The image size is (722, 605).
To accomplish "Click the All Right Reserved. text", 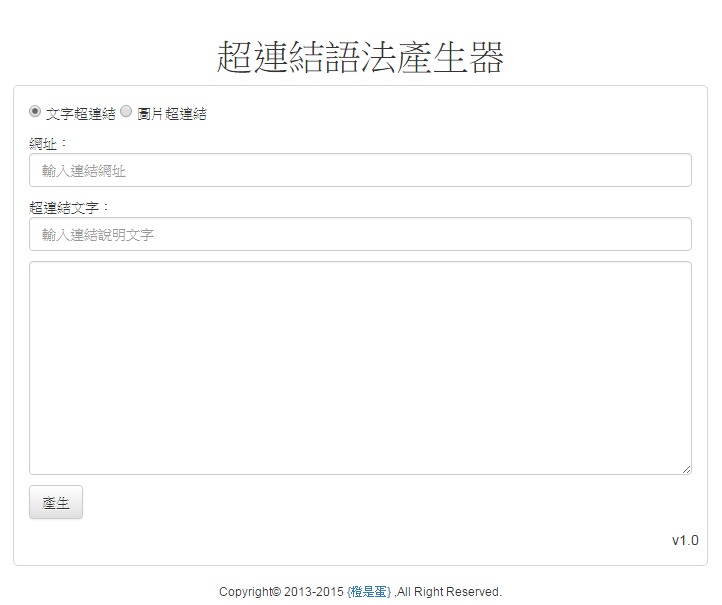I will click(x=449, y=592).
